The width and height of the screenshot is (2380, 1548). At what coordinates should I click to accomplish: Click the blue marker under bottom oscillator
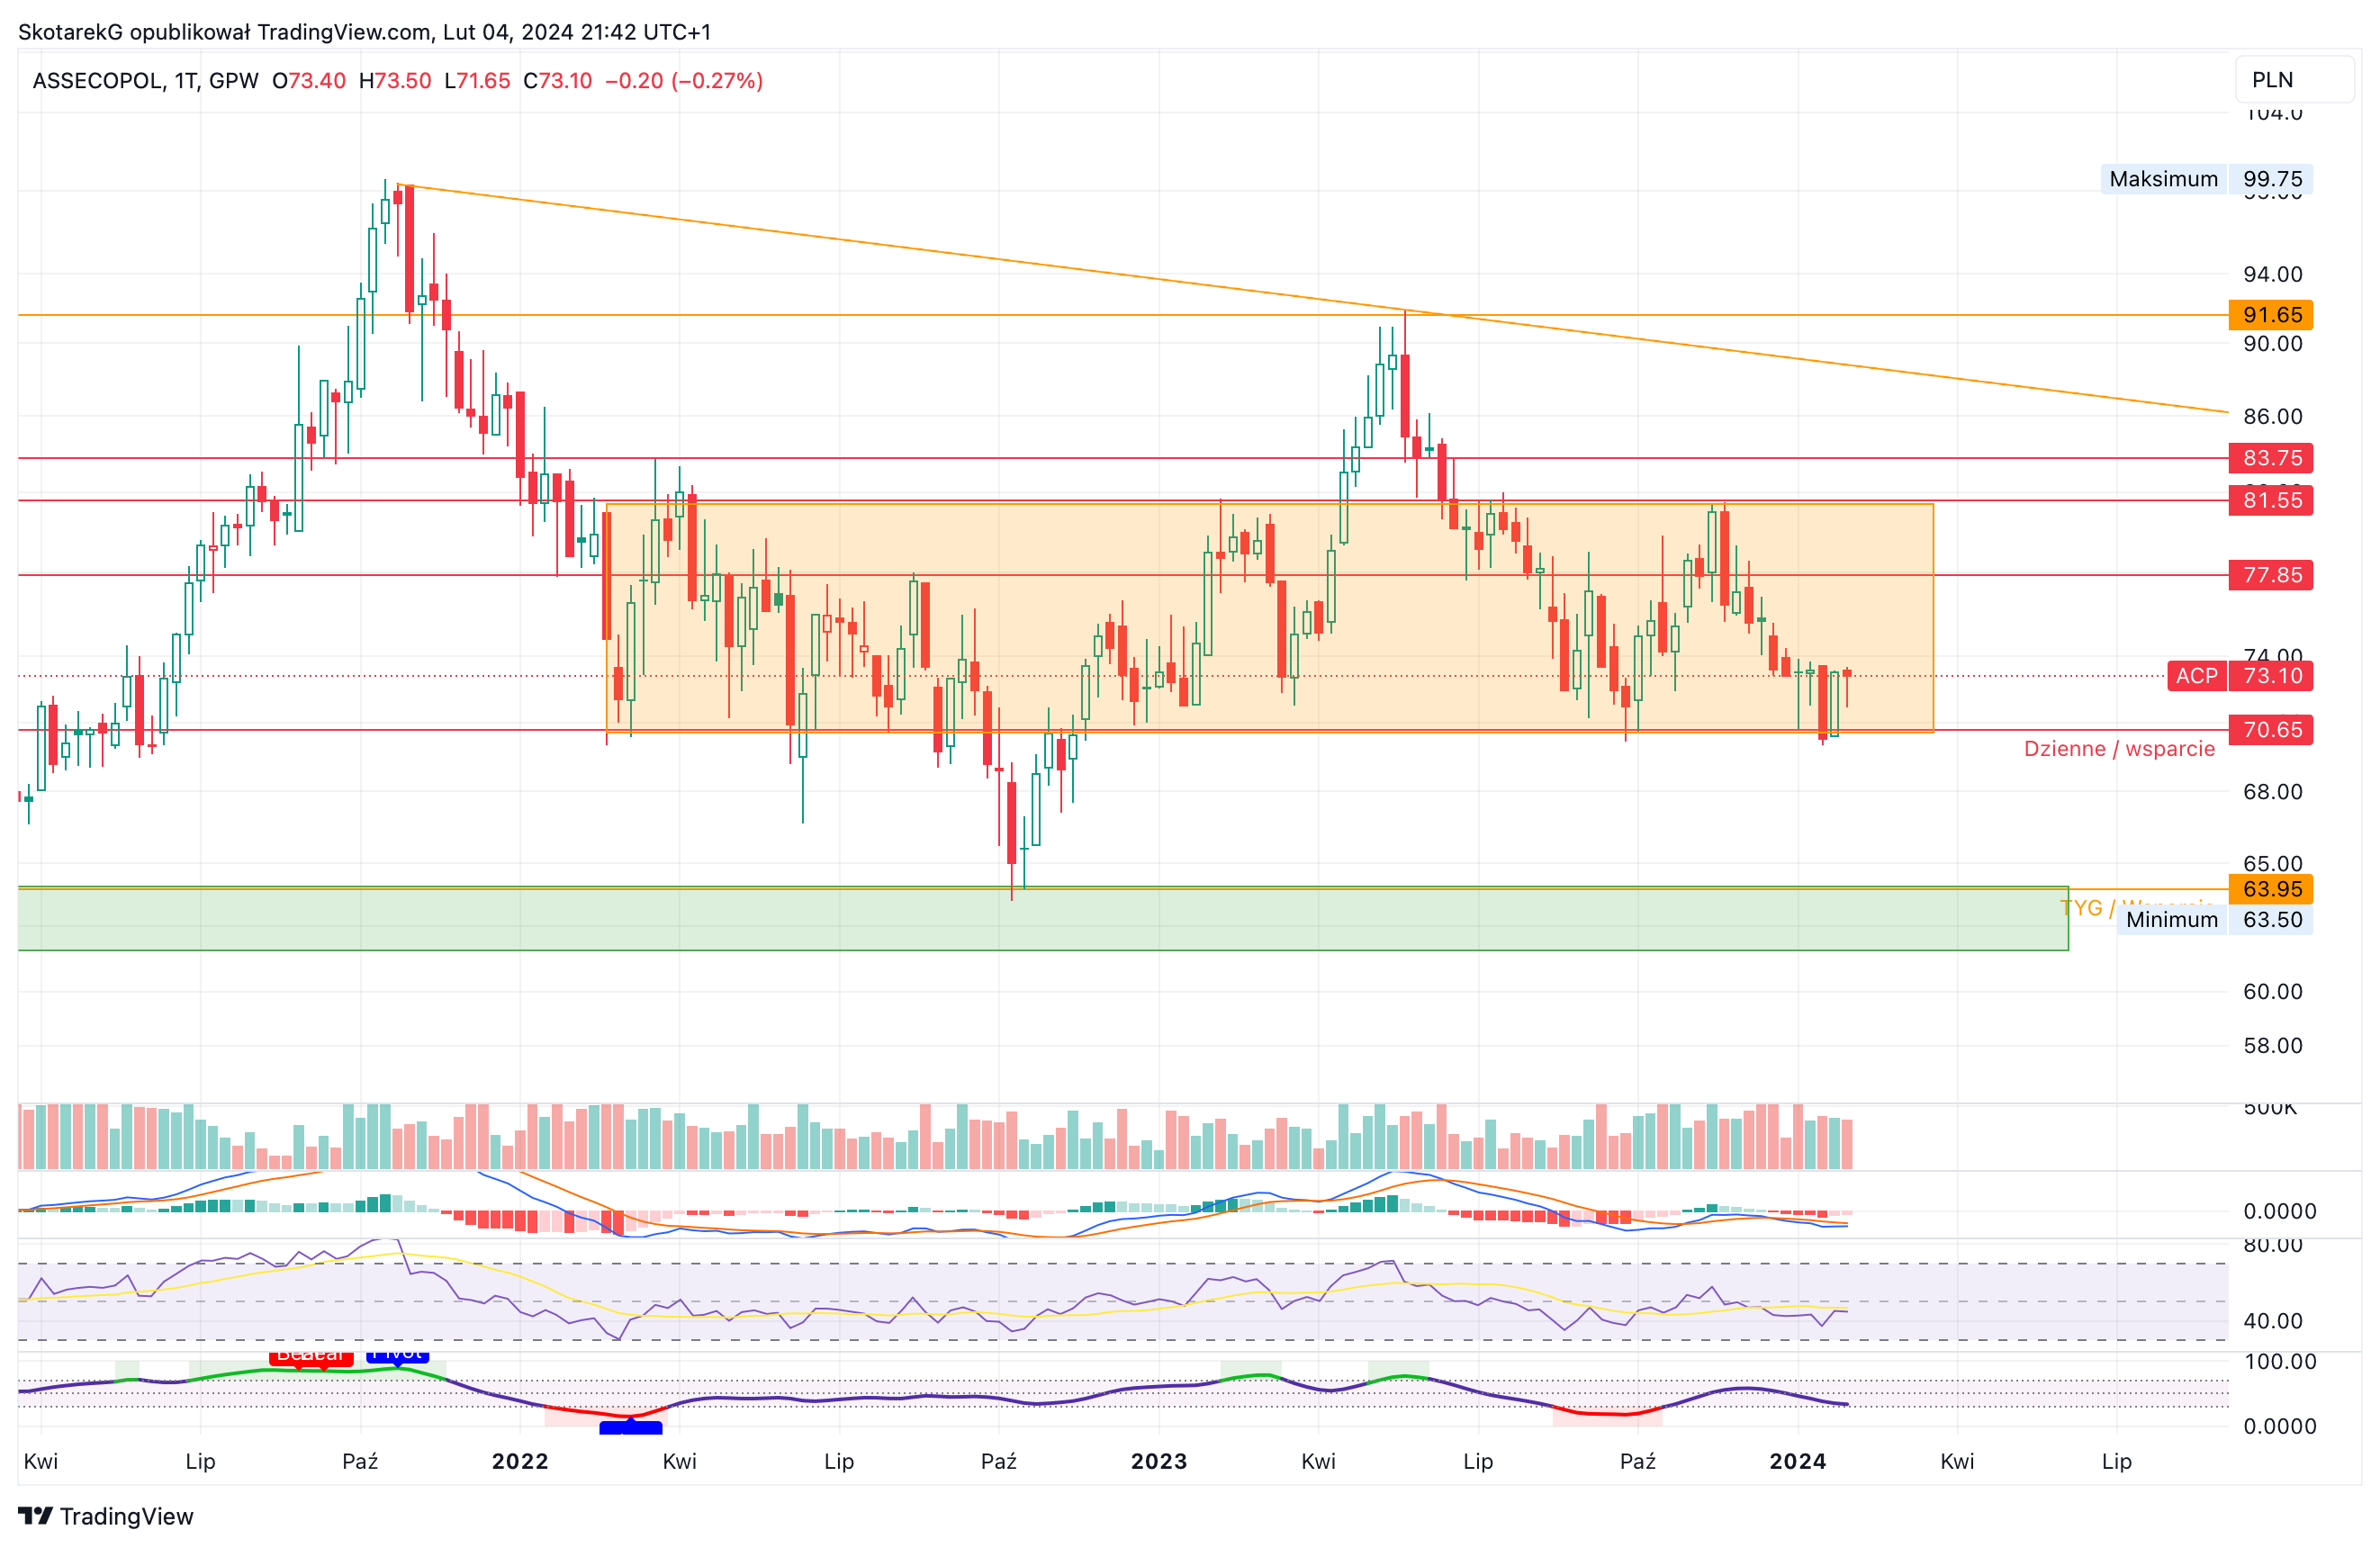coord(631,1428)
